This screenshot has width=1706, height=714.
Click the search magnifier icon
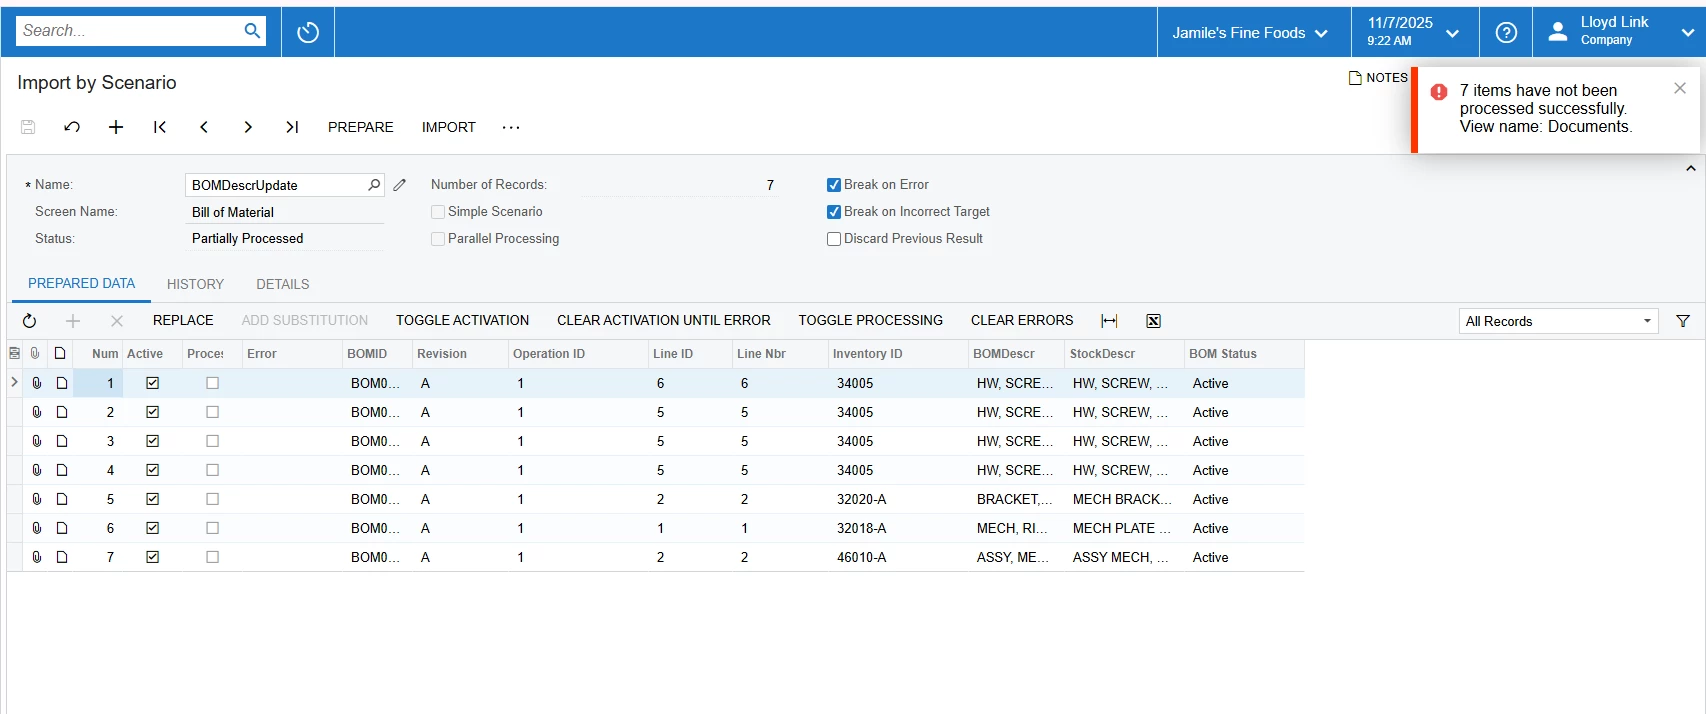coord(252,31)
